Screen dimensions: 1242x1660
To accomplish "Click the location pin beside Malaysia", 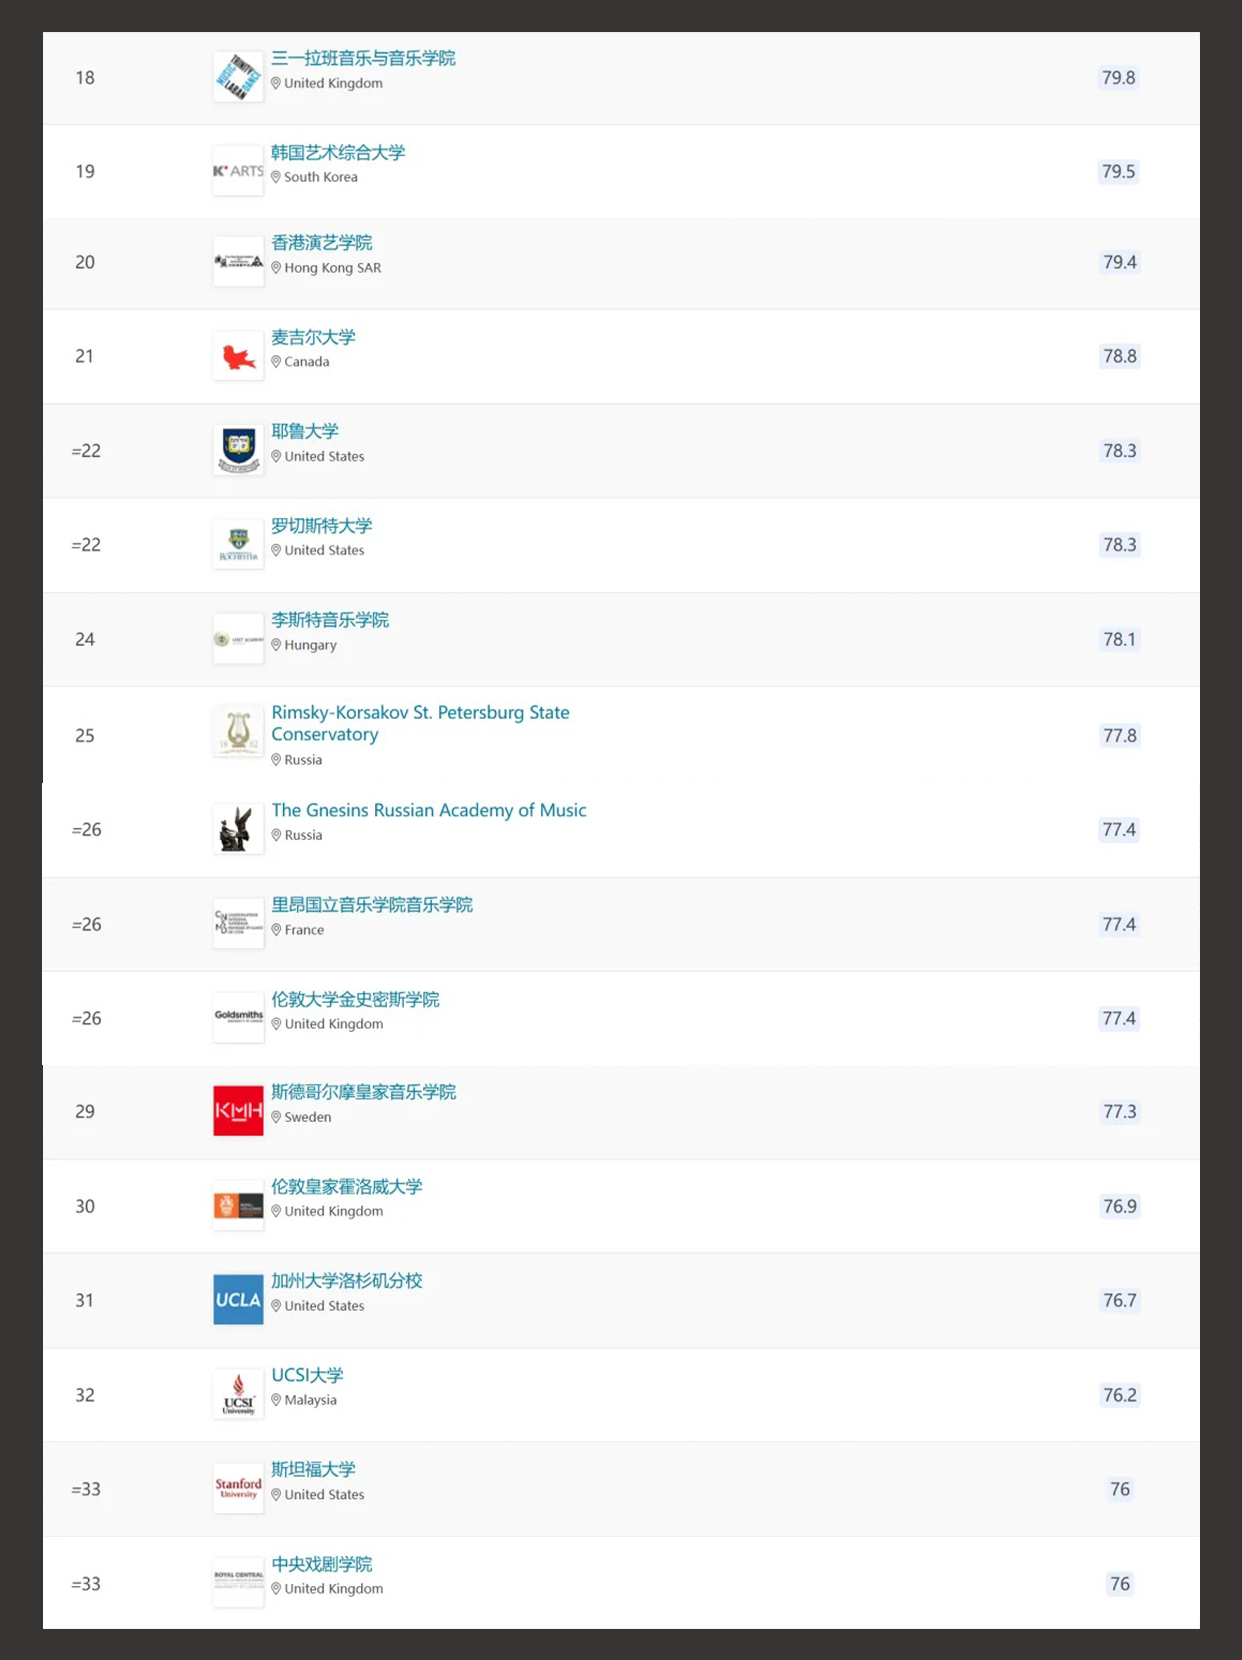I will tap(277, 1400).
